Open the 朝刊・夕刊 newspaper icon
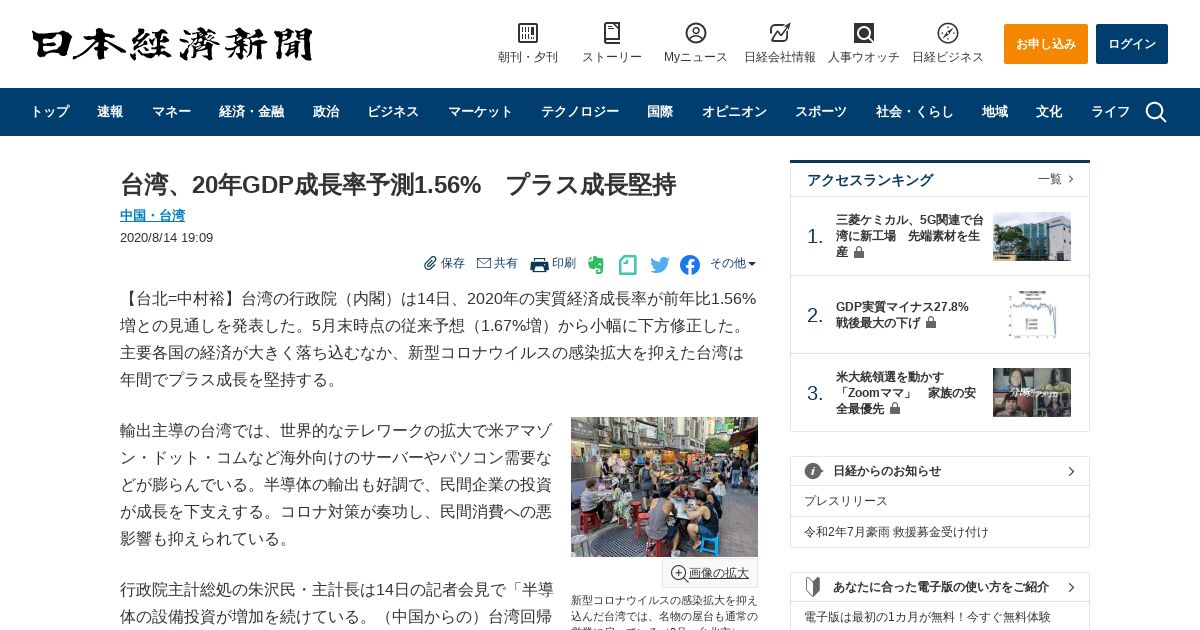1200x630 pixels. (528, 33)
